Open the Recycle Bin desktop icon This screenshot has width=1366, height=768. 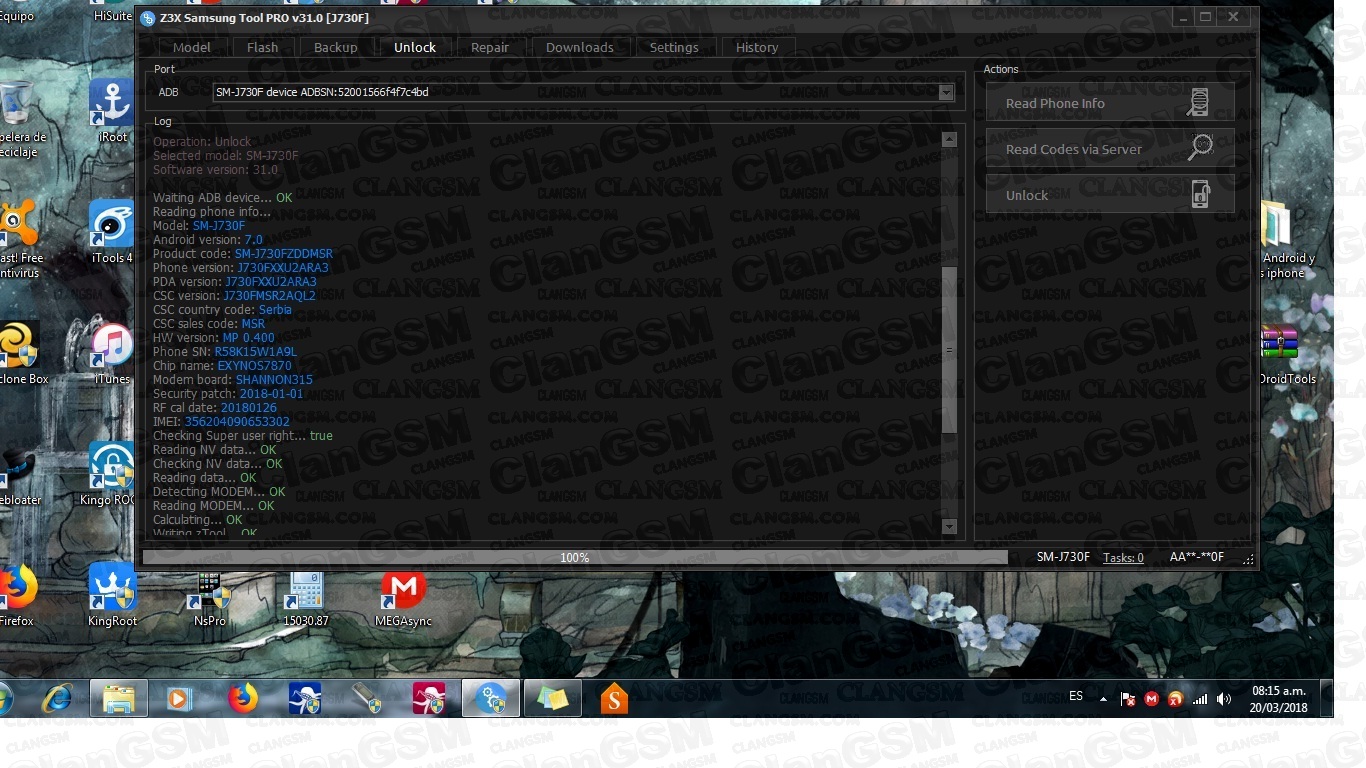click(20, 120)
